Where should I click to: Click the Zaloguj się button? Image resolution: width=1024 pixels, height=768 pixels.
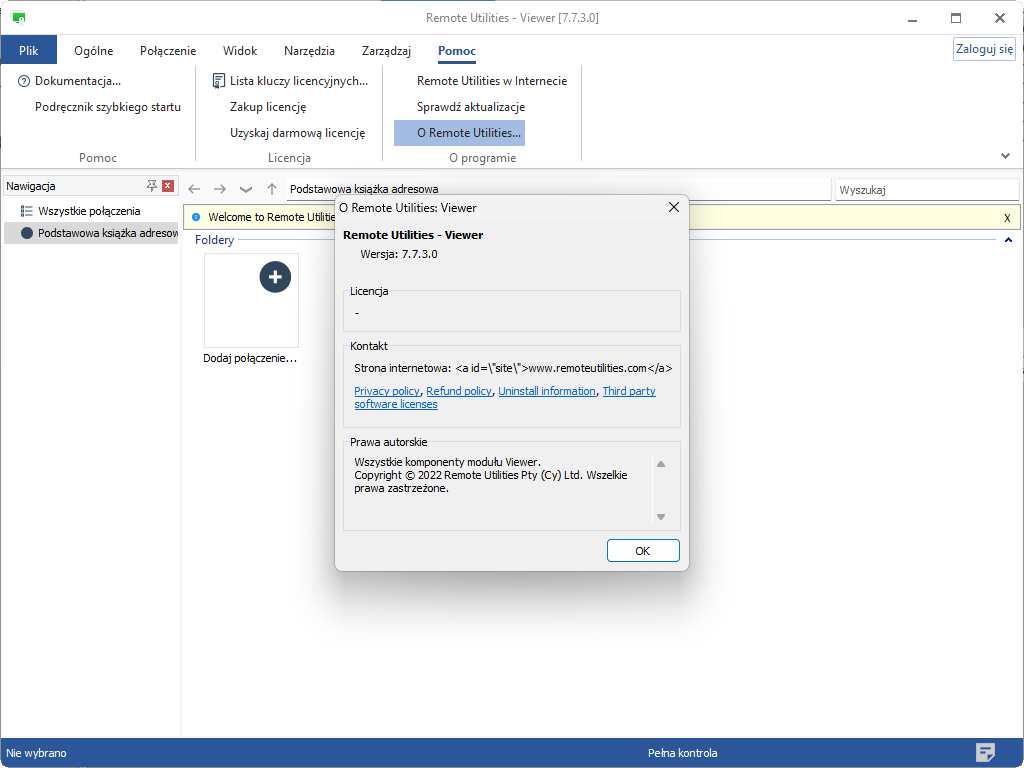pyautogui.click(x=984, y=49)
